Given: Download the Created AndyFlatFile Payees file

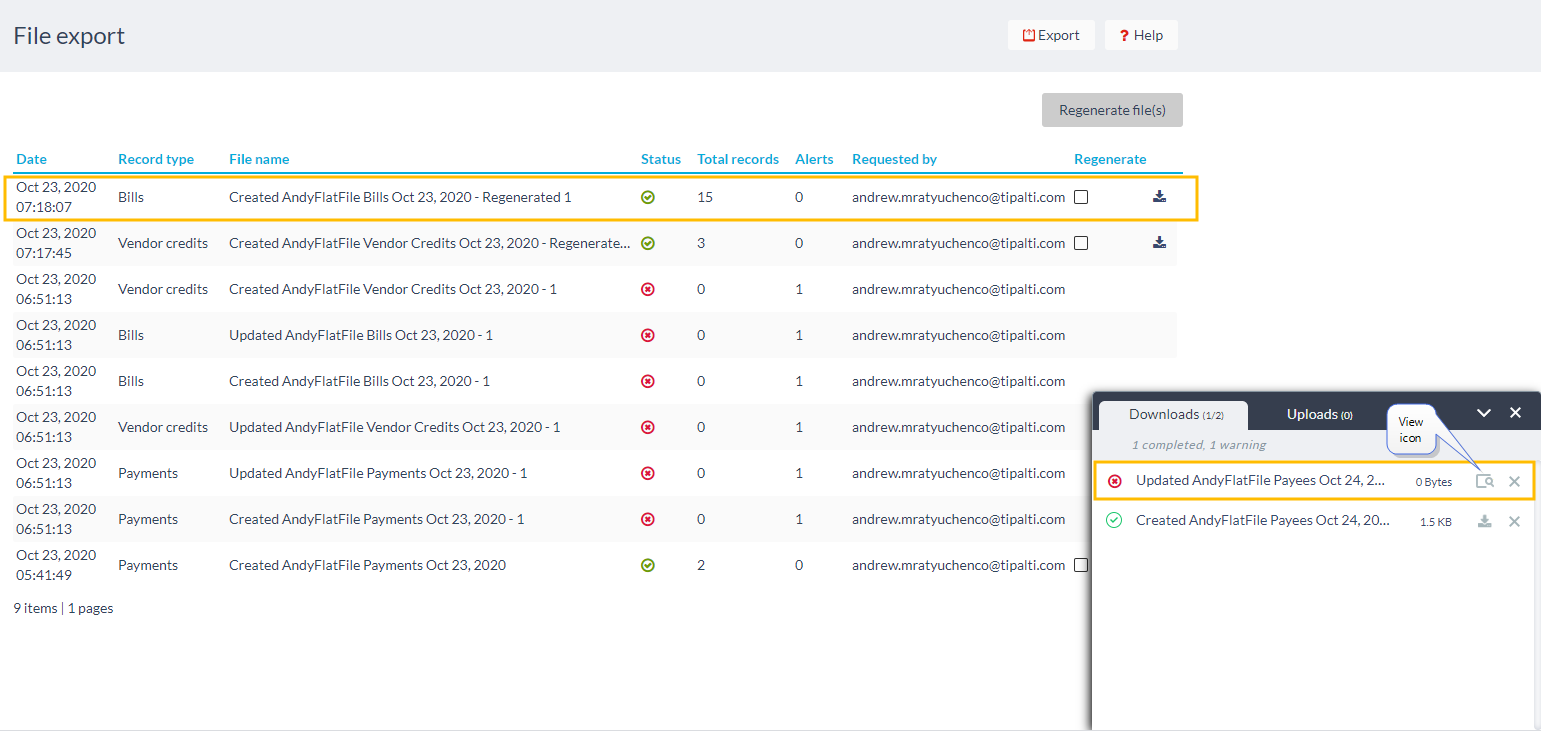Looking at the screenshot, I should (x=1485, y=521).
